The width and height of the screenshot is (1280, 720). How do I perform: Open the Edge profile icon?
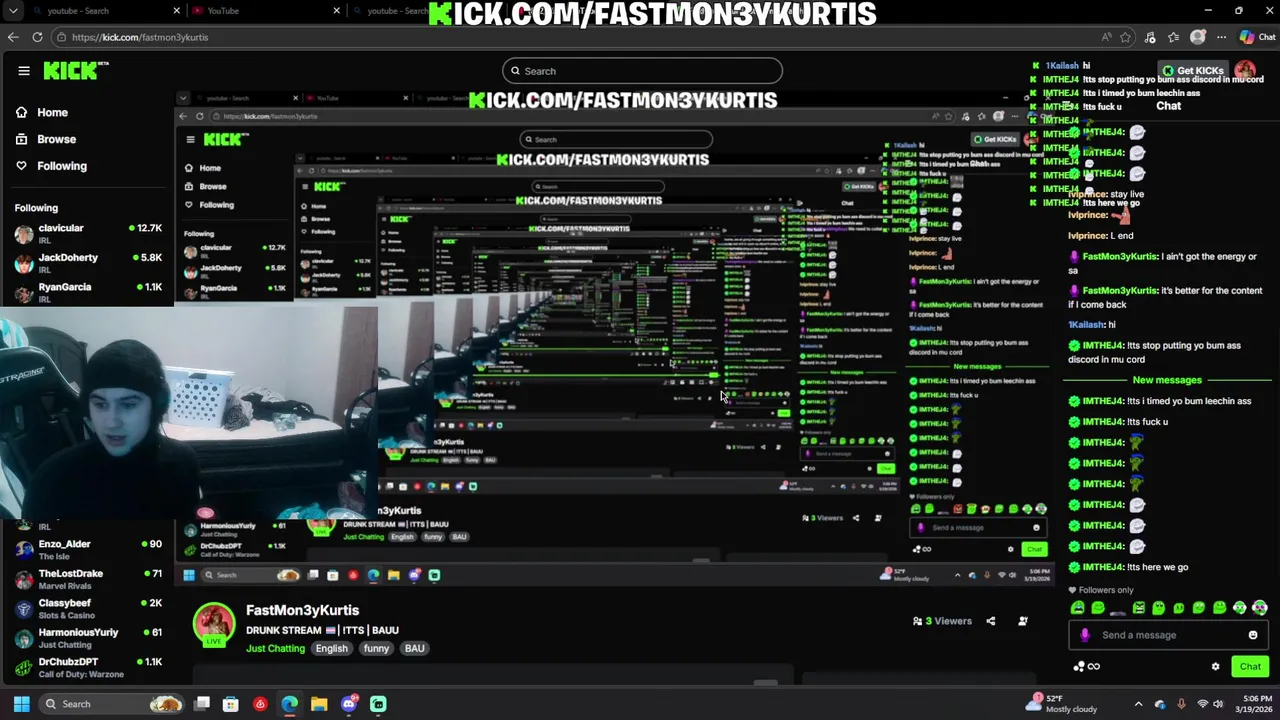click(x=1198, y=37)
